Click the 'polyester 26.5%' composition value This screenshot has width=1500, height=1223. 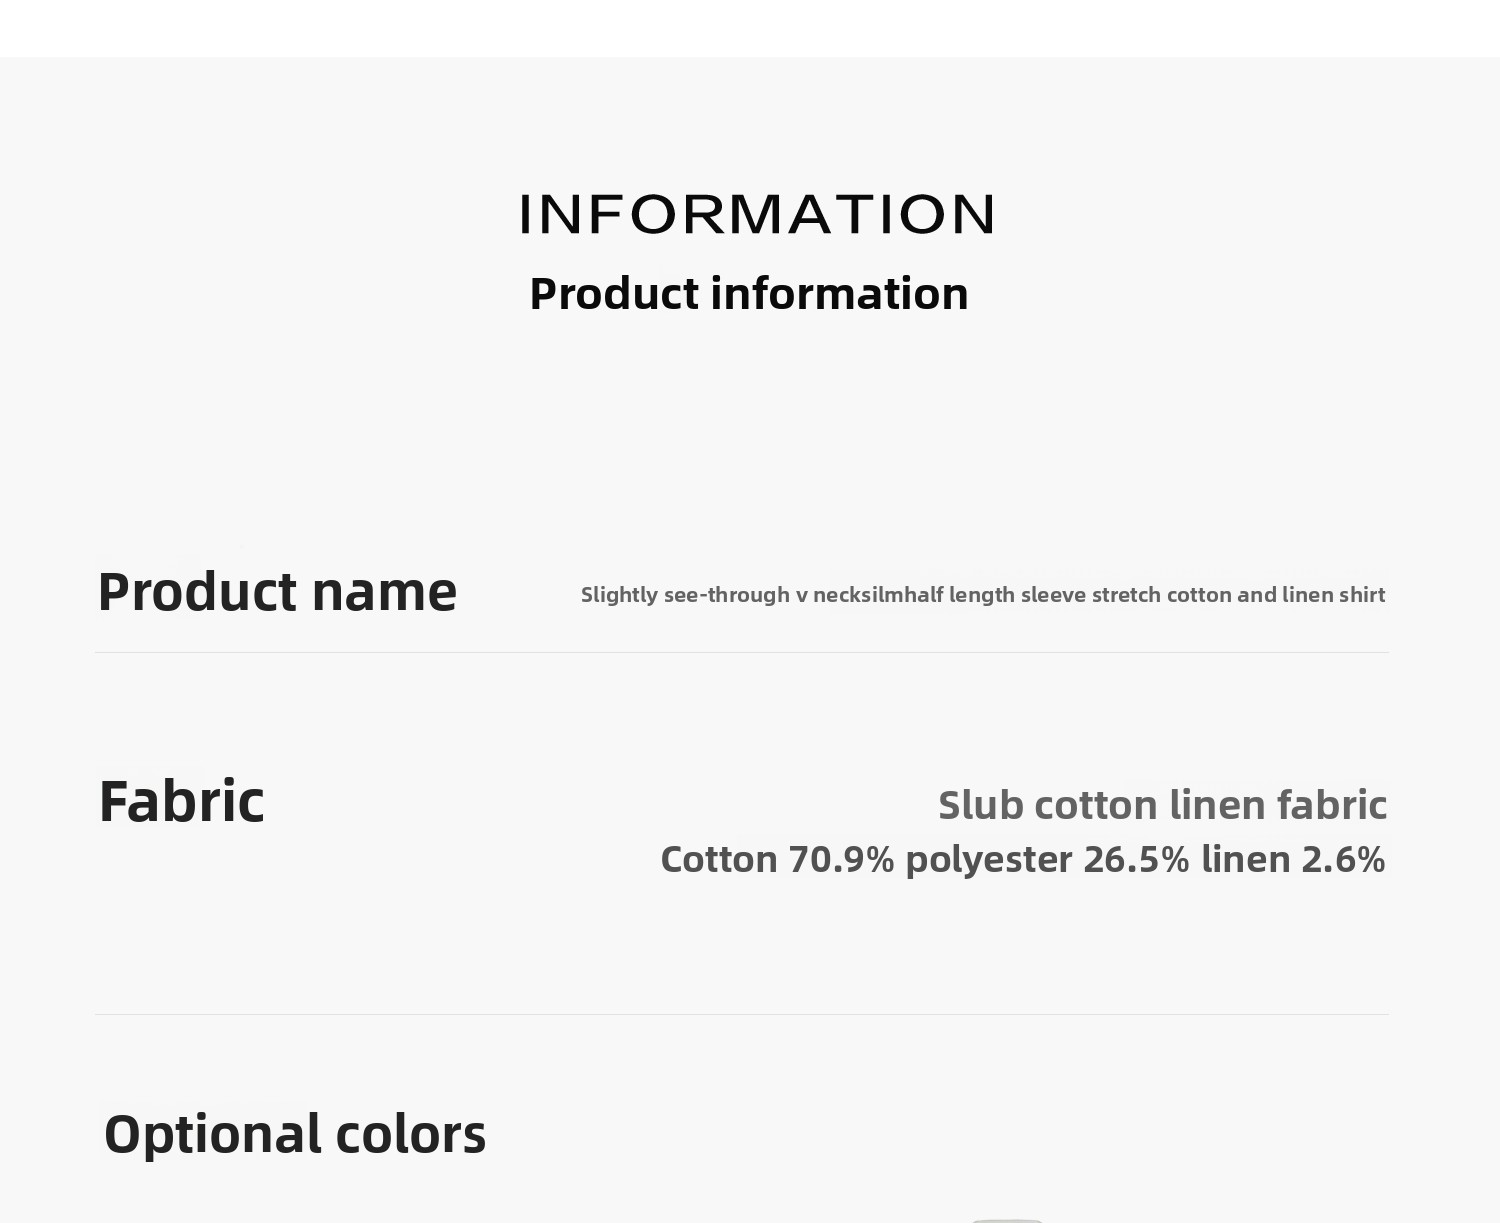[1047, 860]
